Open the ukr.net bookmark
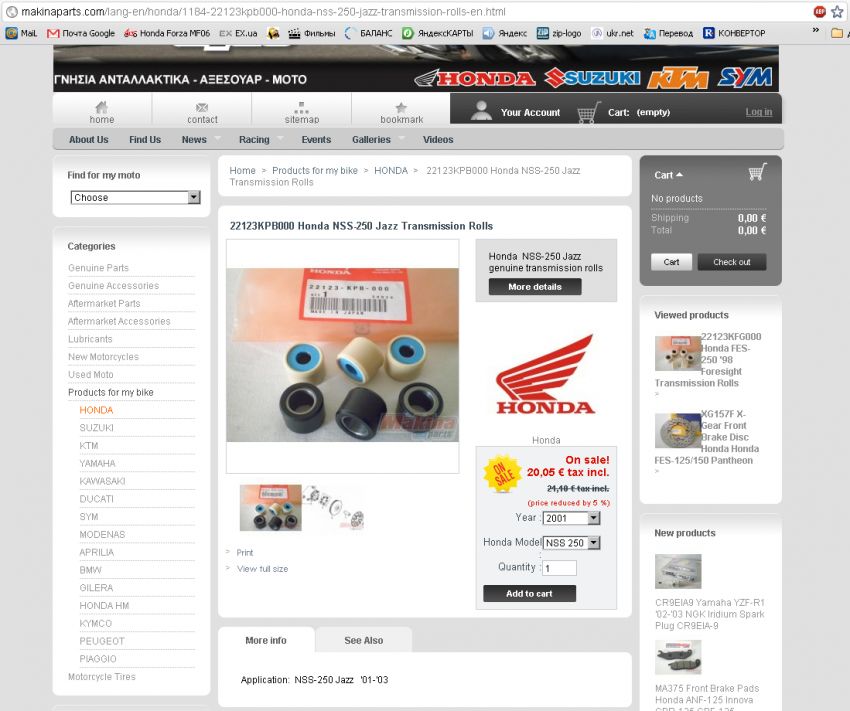 tap(612, 33)
